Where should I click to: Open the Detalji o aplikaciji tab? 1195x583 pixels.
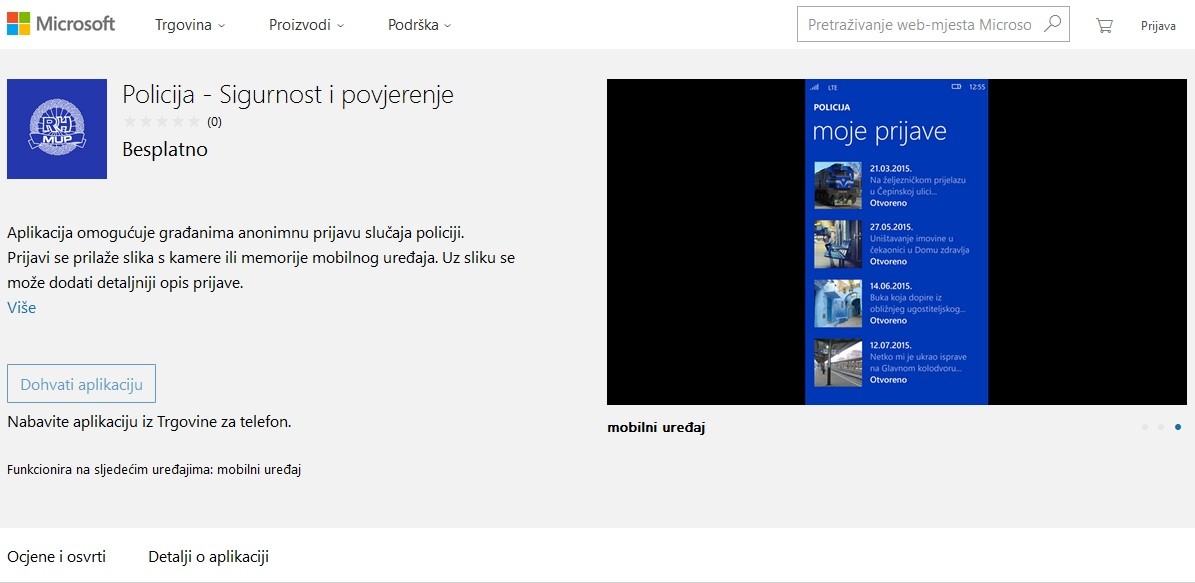coord(208,556)
